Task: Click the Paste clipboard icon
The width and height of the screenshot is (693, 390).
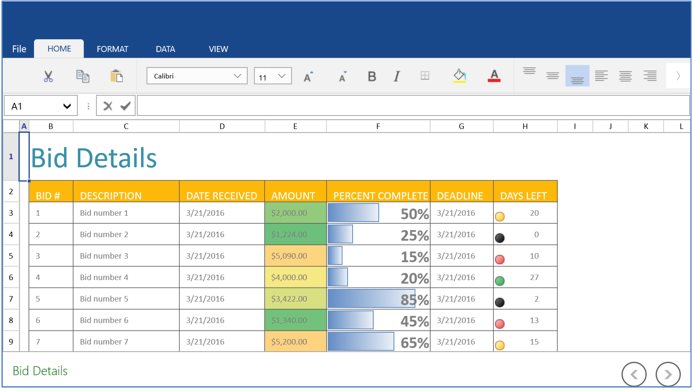Action: 117,76
